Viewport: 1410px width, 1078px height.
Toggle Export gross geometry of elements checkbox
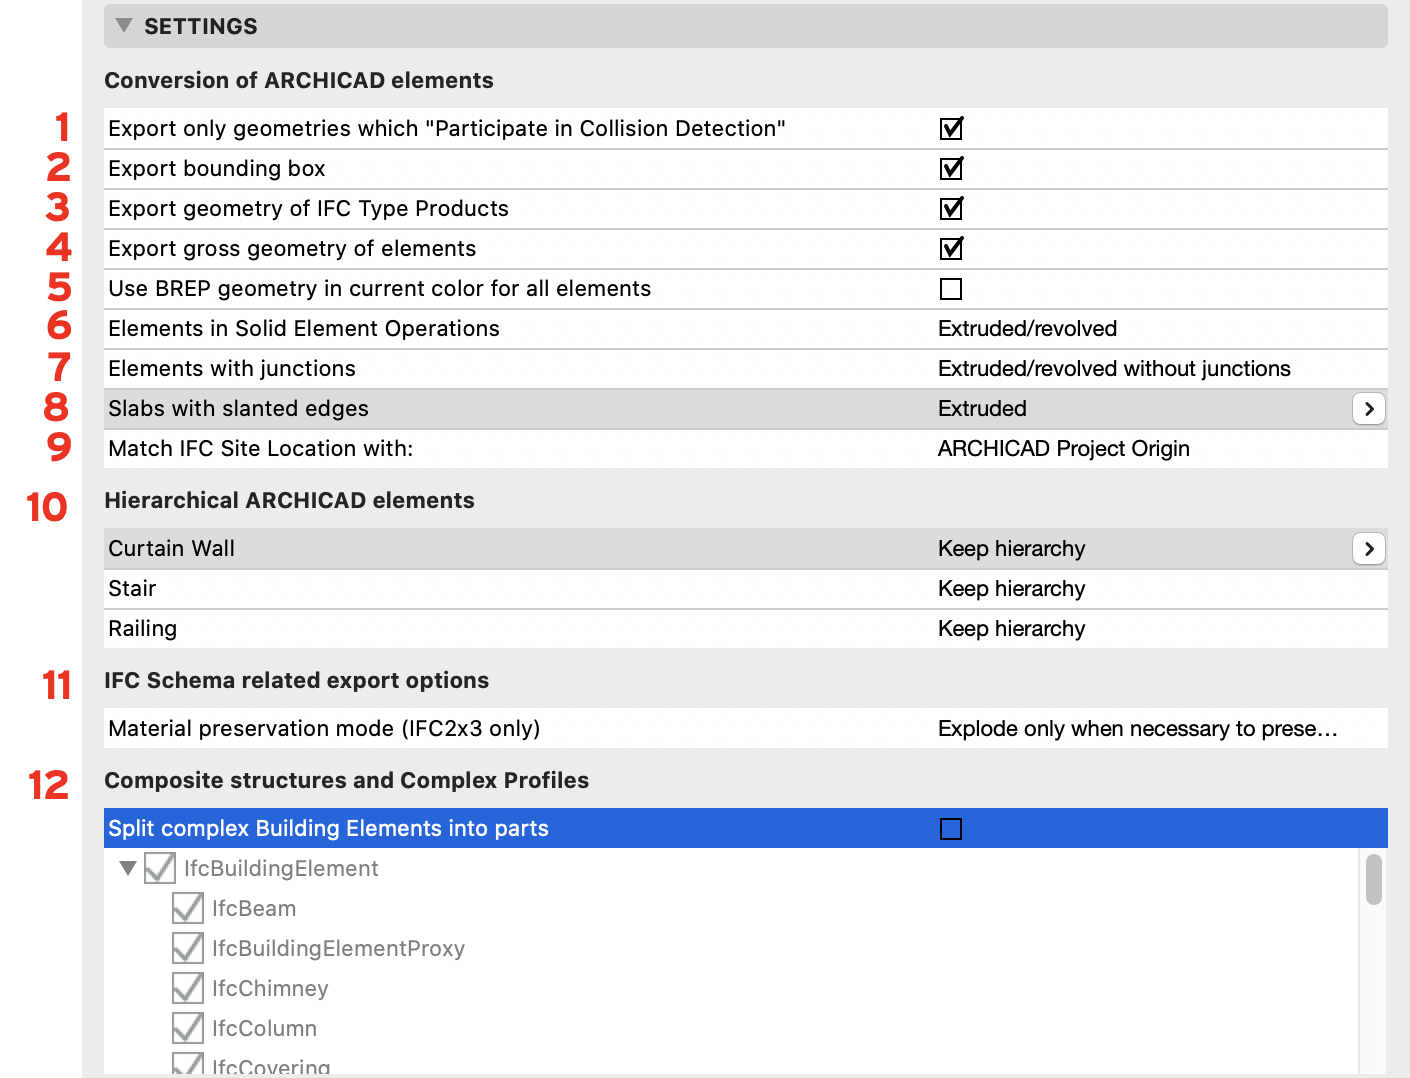click(951, 248)
